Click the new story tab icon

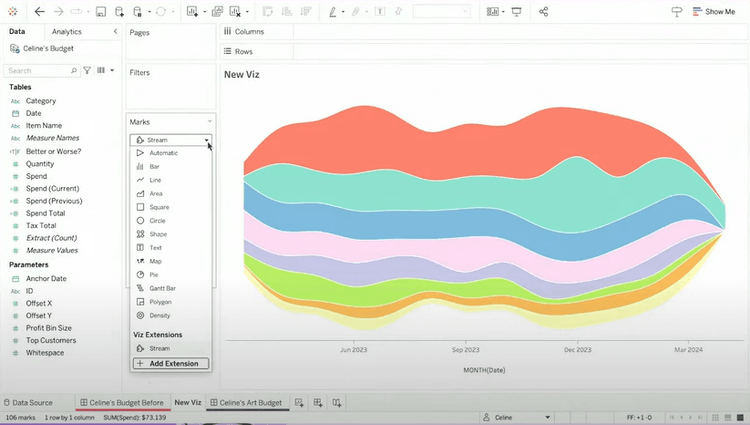point(337,403)
